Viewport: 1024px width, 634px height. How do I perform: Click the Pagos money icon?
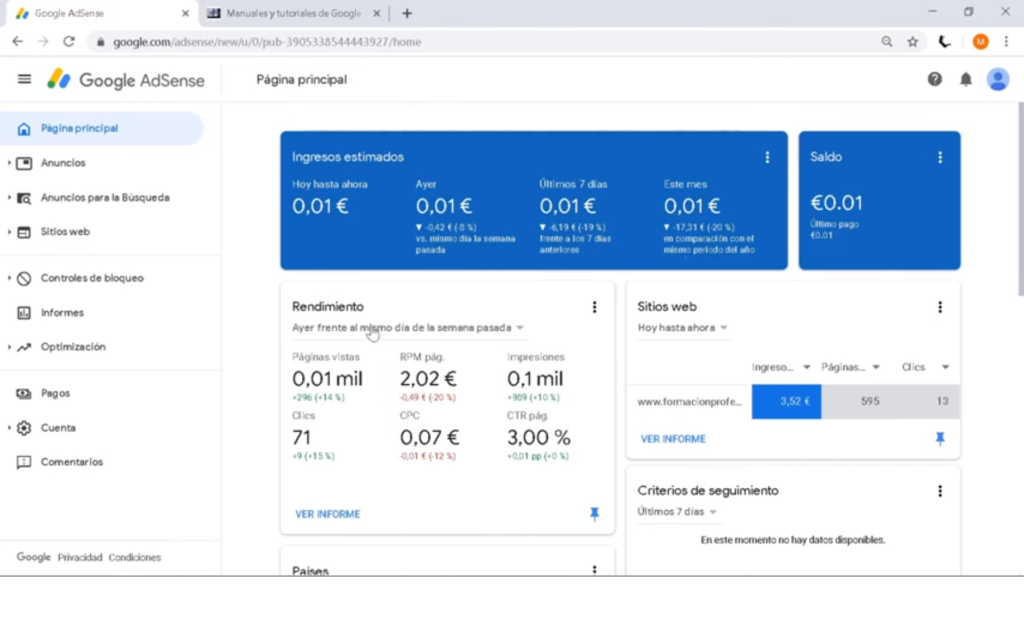[x=24, y=393]
